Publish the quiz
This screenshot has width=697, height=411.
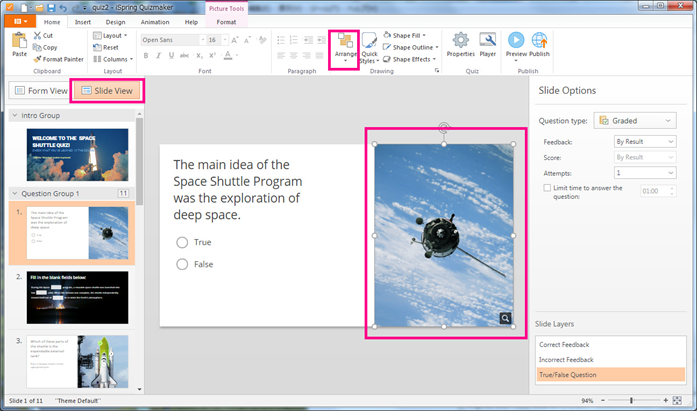pyautogui.click(x=539, y=44)
